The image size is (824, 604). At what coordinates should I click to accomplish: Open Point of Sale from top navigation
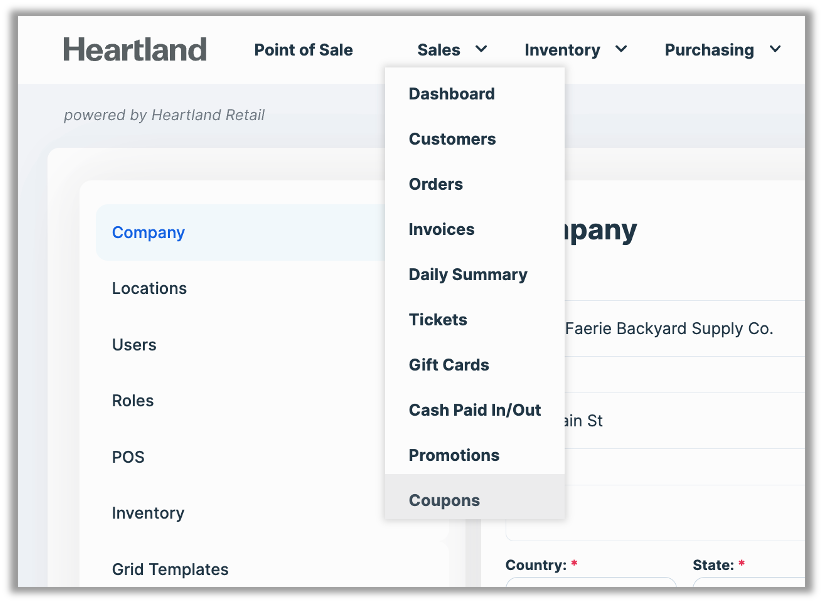(303, 50)
